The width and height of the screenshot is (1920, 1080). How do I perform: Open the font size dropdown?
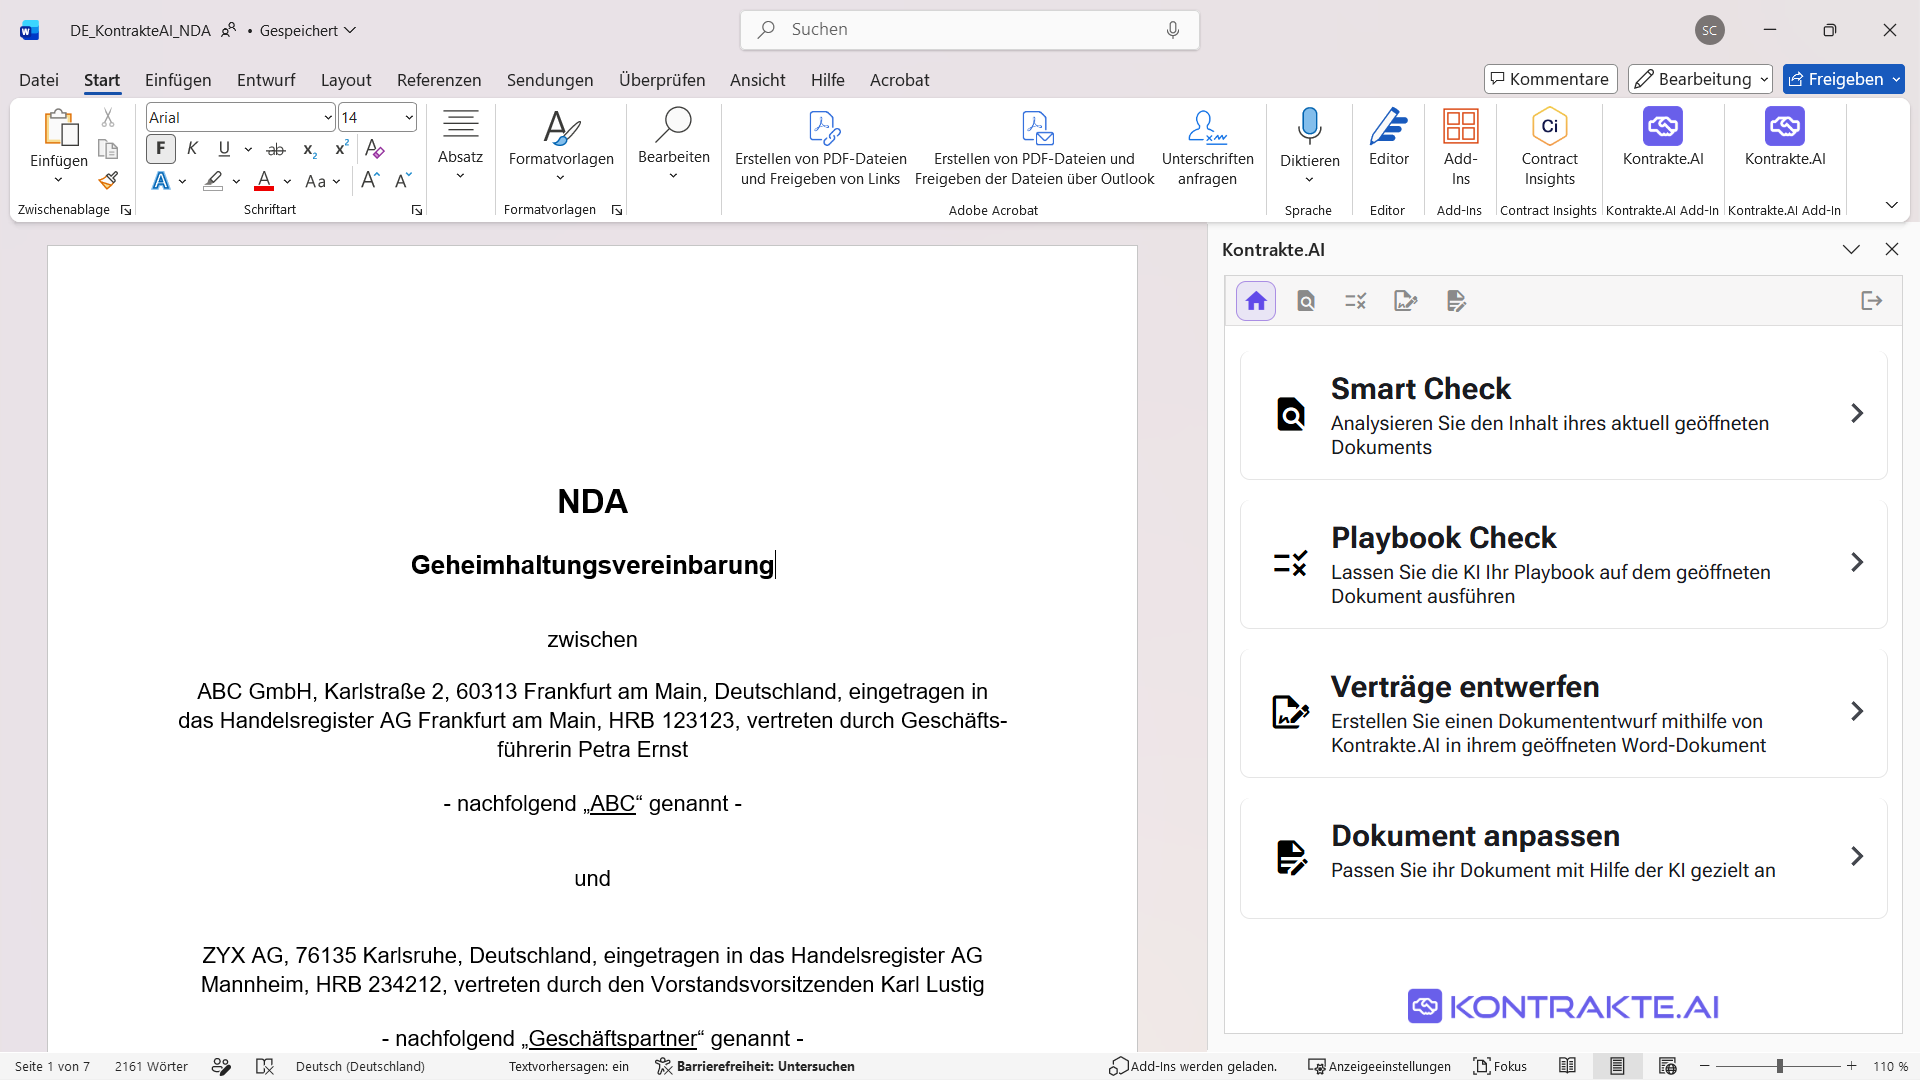409,118
